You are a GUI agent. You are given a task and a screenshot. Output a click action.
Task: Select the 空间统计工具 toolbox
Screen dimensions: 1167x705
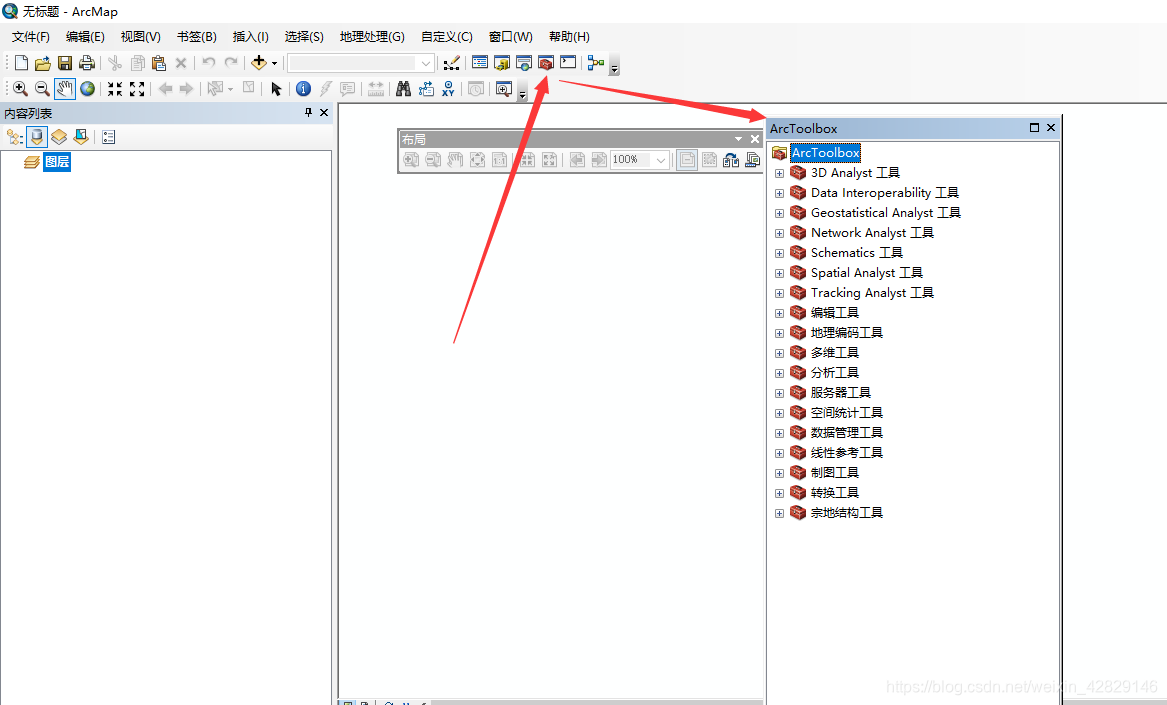[847, 412]
